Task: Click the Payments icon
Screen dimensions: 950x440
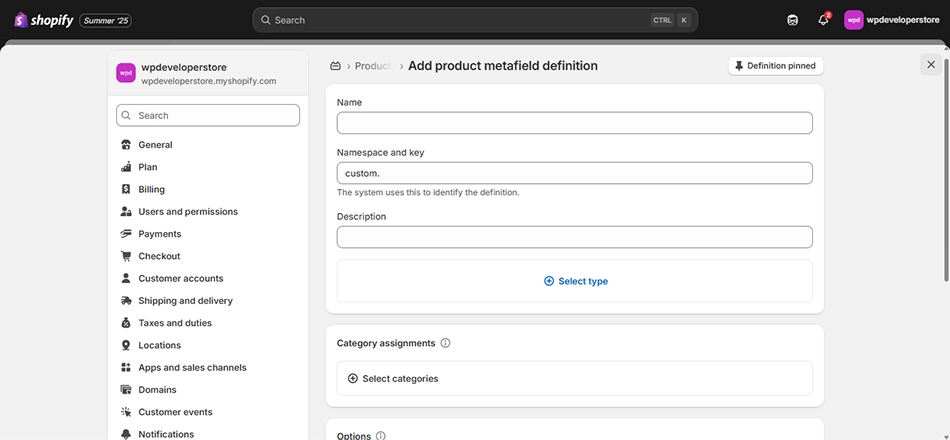Action: click(x=126, y=234)
